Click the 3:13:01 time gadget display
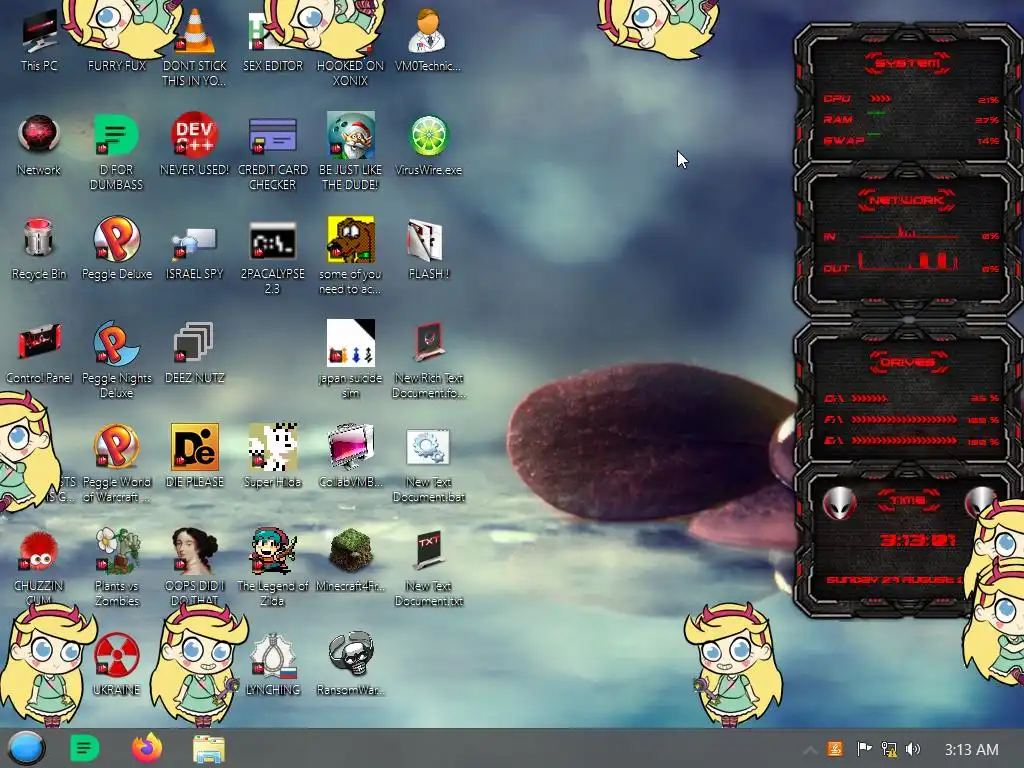Screen dimensions: 1024x768 [x=918, y=540]
